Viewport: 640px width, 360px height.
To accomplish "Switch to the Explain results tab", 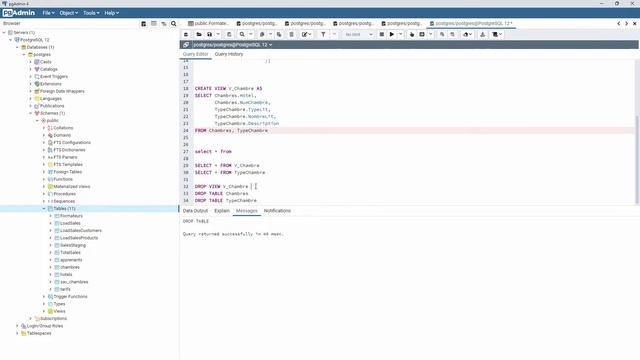I will (222, 211).
